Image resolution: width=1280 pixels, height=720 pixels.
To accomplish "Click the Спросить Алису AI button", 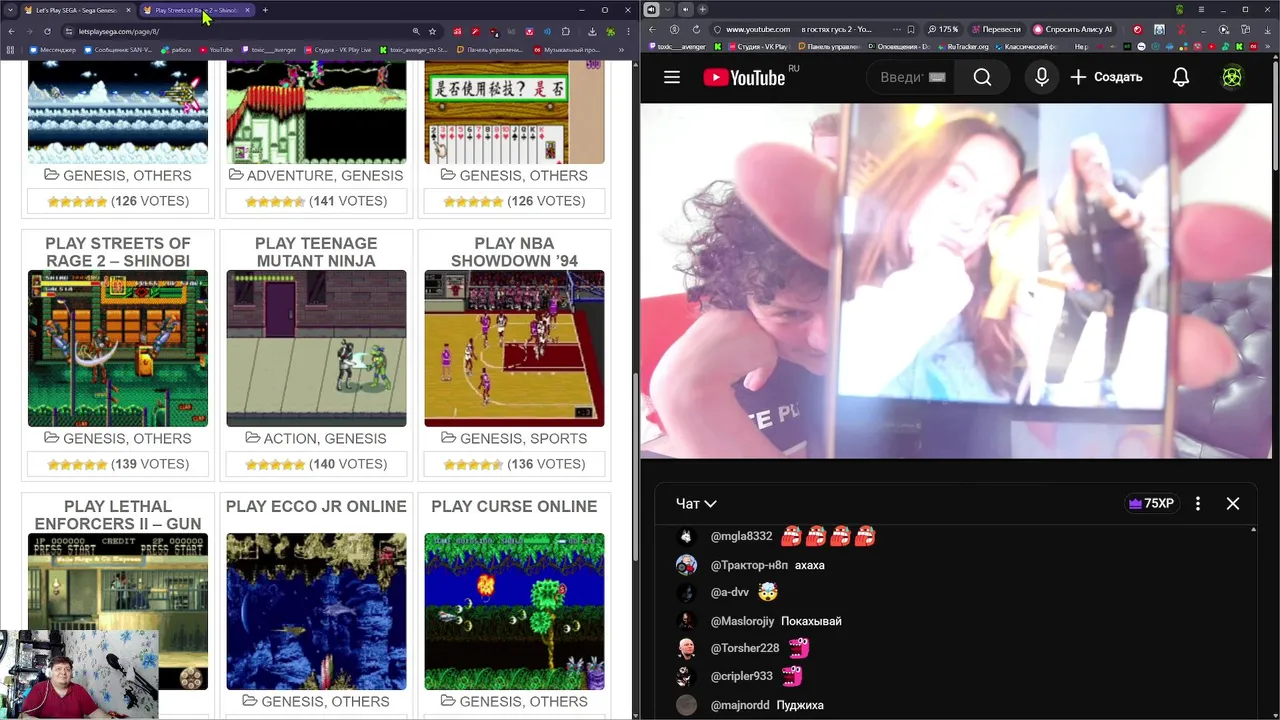I will pos(1076,29).
